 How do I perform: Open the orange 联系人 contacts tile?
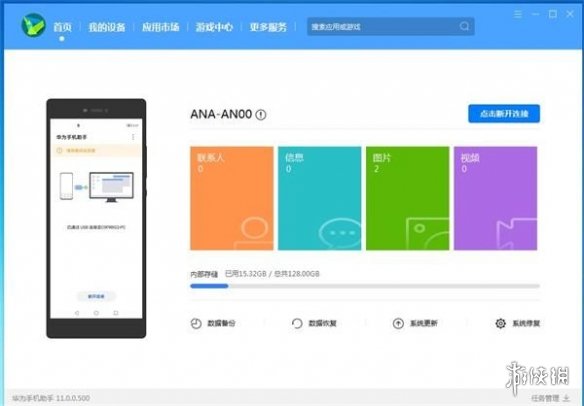[x=232, y=198]
